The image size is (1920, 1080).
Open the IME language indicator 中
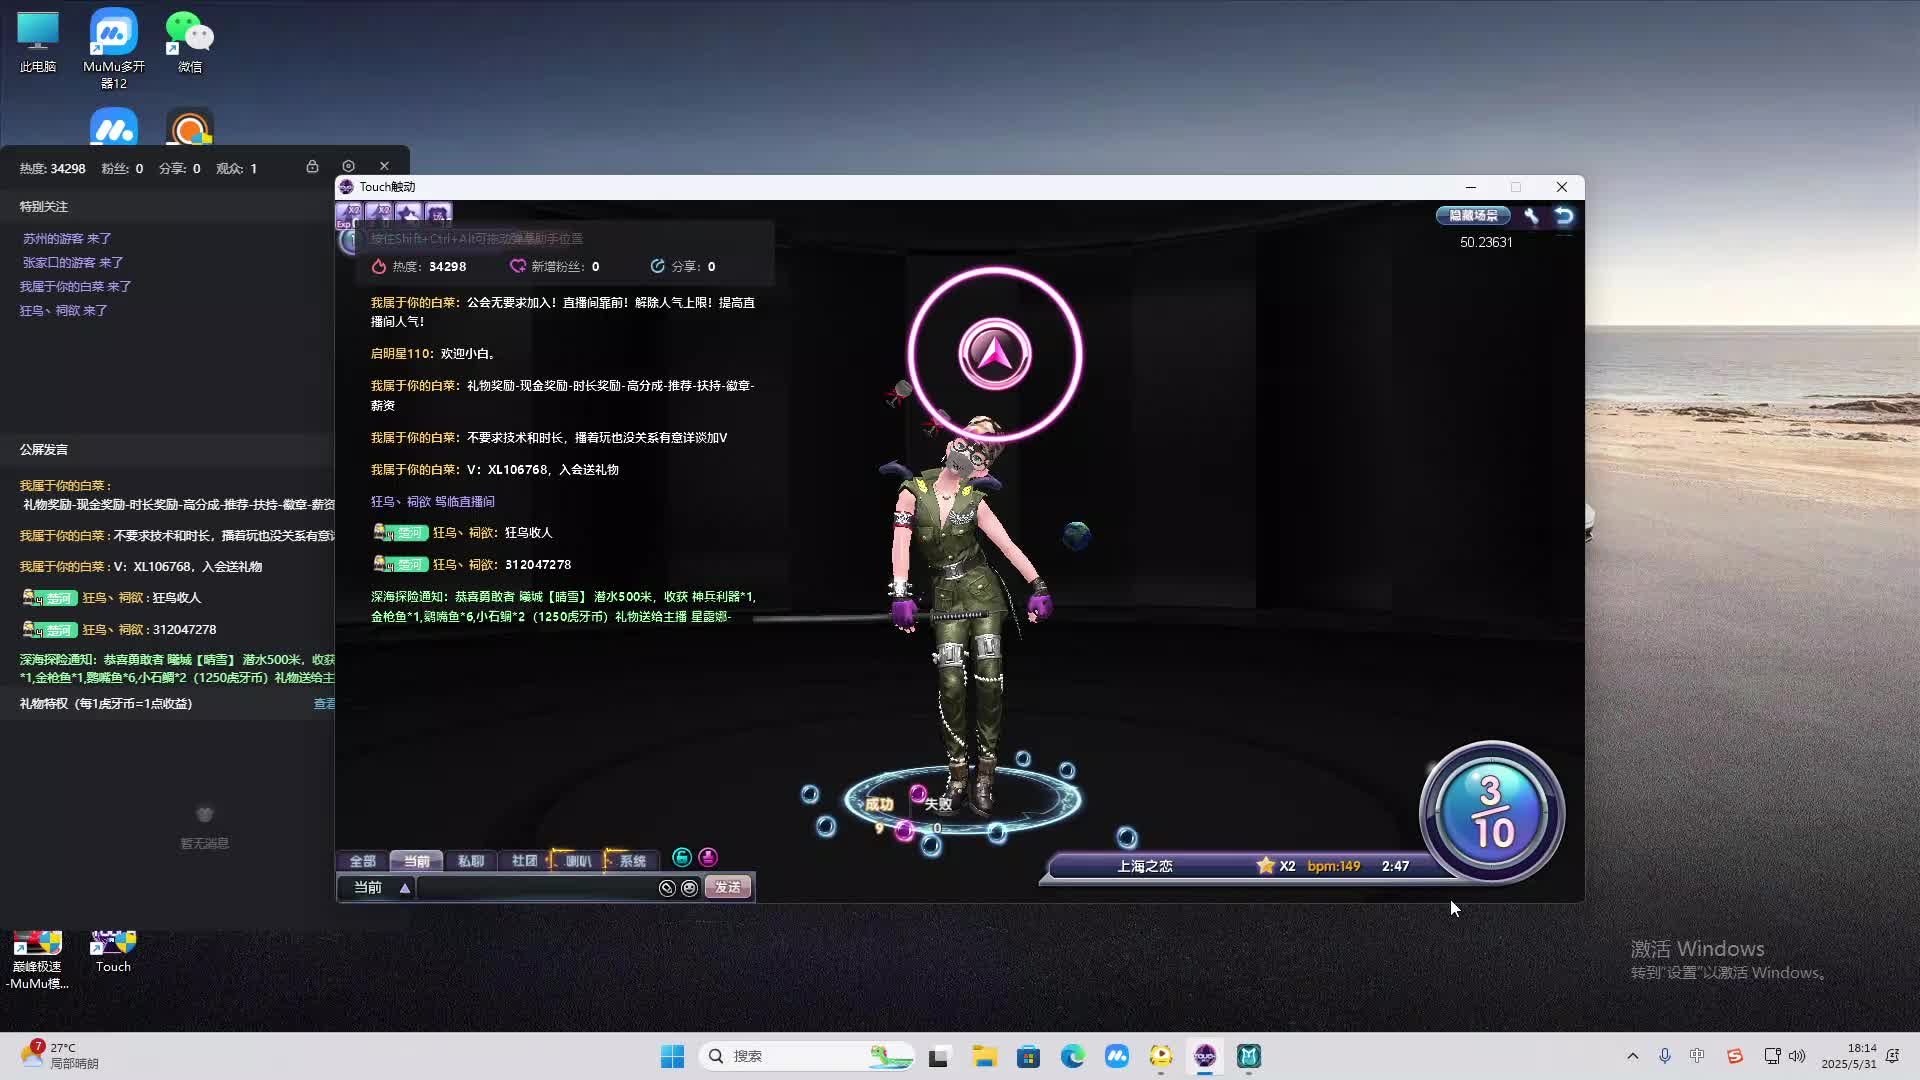pos(1697,1056)
